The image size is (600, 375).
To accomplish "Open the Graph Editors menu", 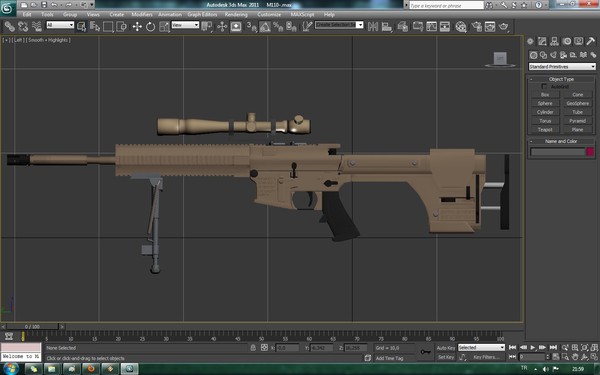I will (x=202, y=15).
